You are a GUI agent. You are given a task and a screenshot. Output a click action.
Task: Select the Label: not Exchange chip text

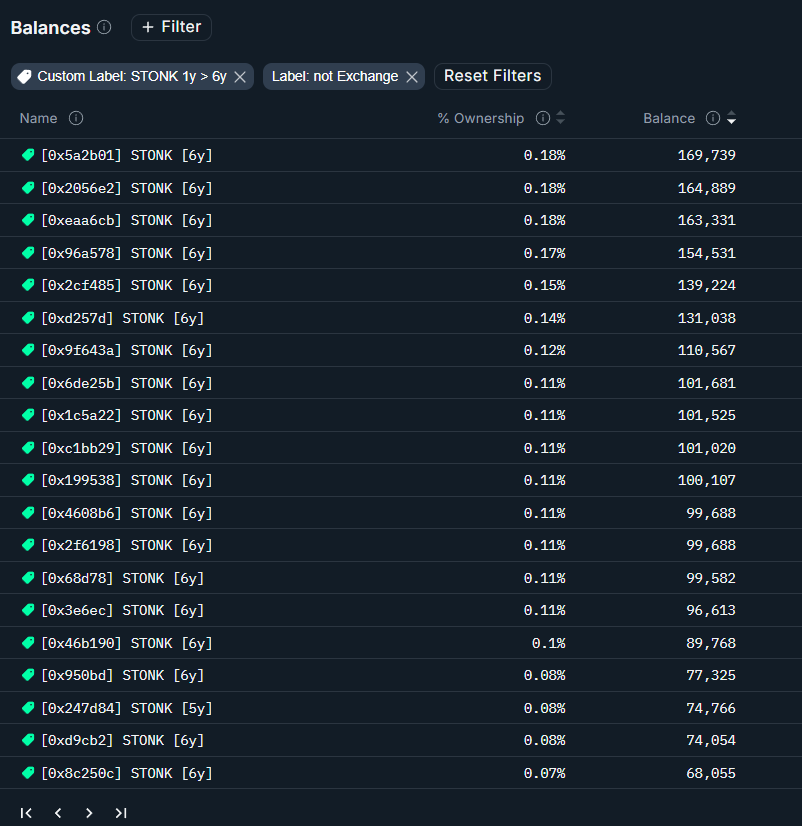pyautogui.click(x=335, y=76)
